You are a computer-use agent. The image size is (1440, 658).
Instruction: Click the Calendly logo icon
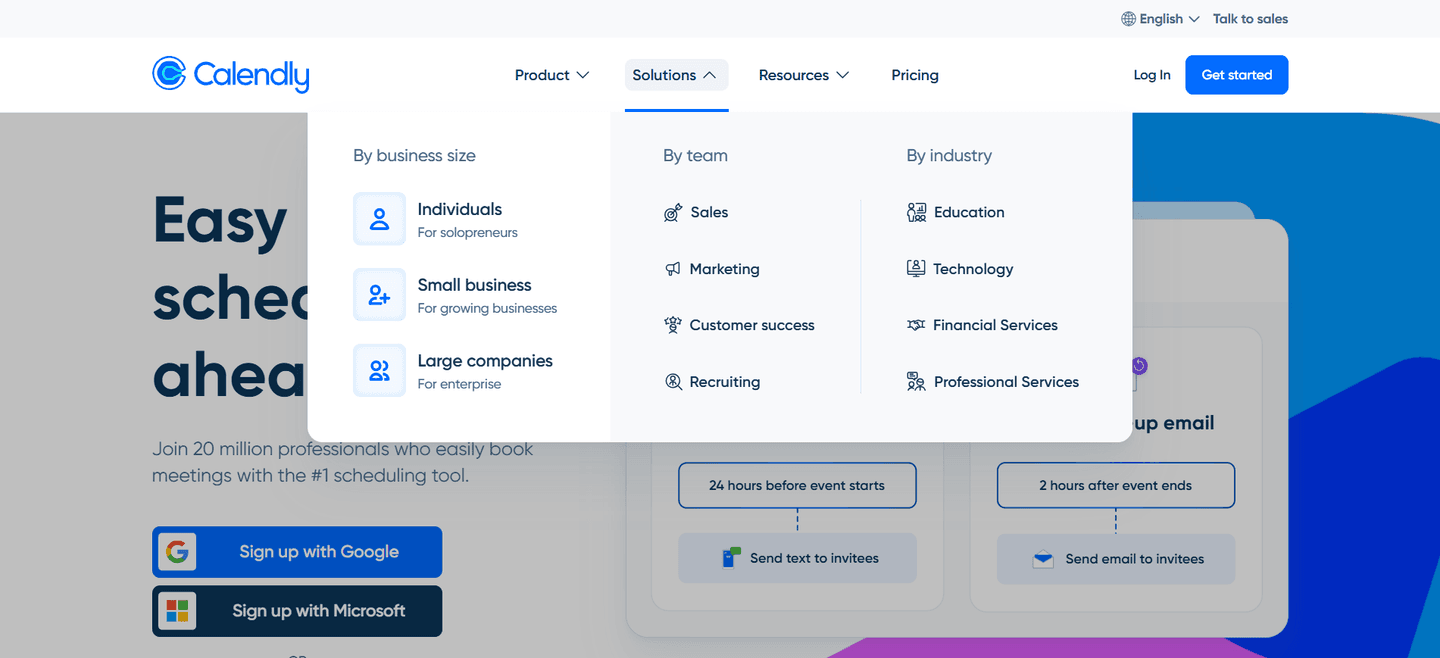[169, 74]
